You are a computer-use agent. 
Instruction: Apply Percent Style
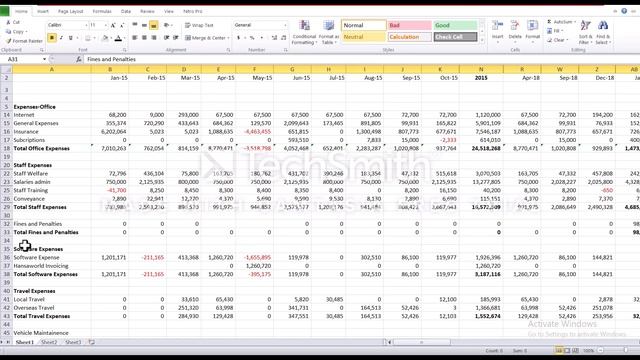pos(252,38)
